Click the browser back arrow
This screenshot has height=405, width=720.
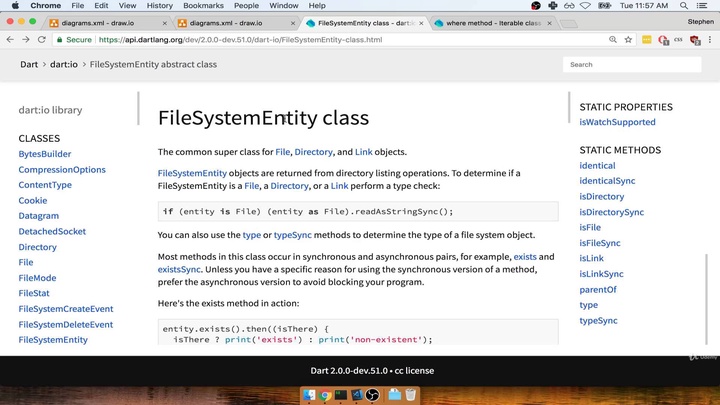10,40
